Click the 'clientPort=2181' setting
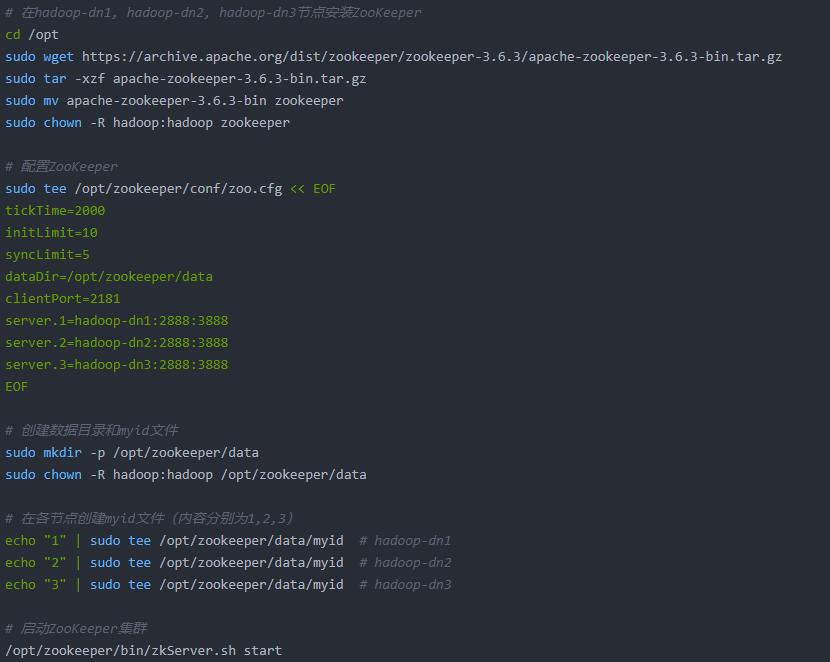 (63, 299)
